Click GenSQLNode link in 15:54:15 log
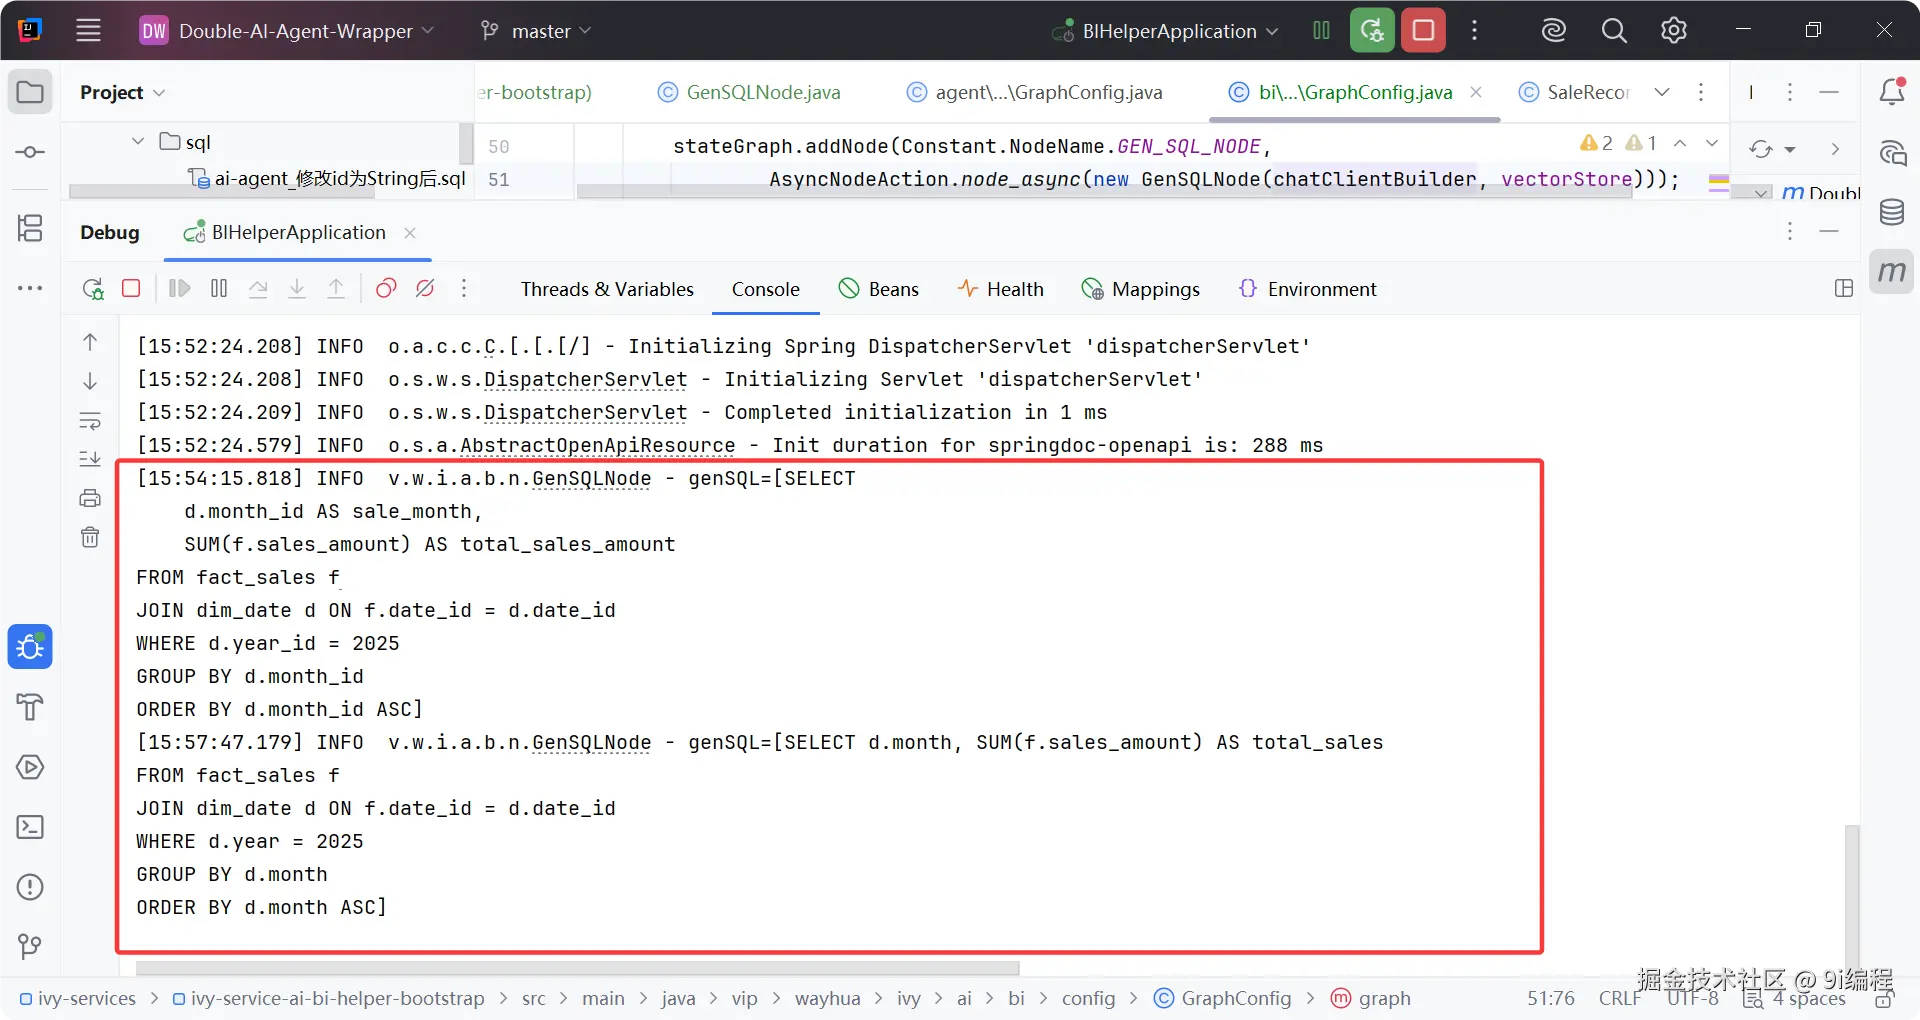Viewport: 1920px width, 1020px height. (591, 479)
